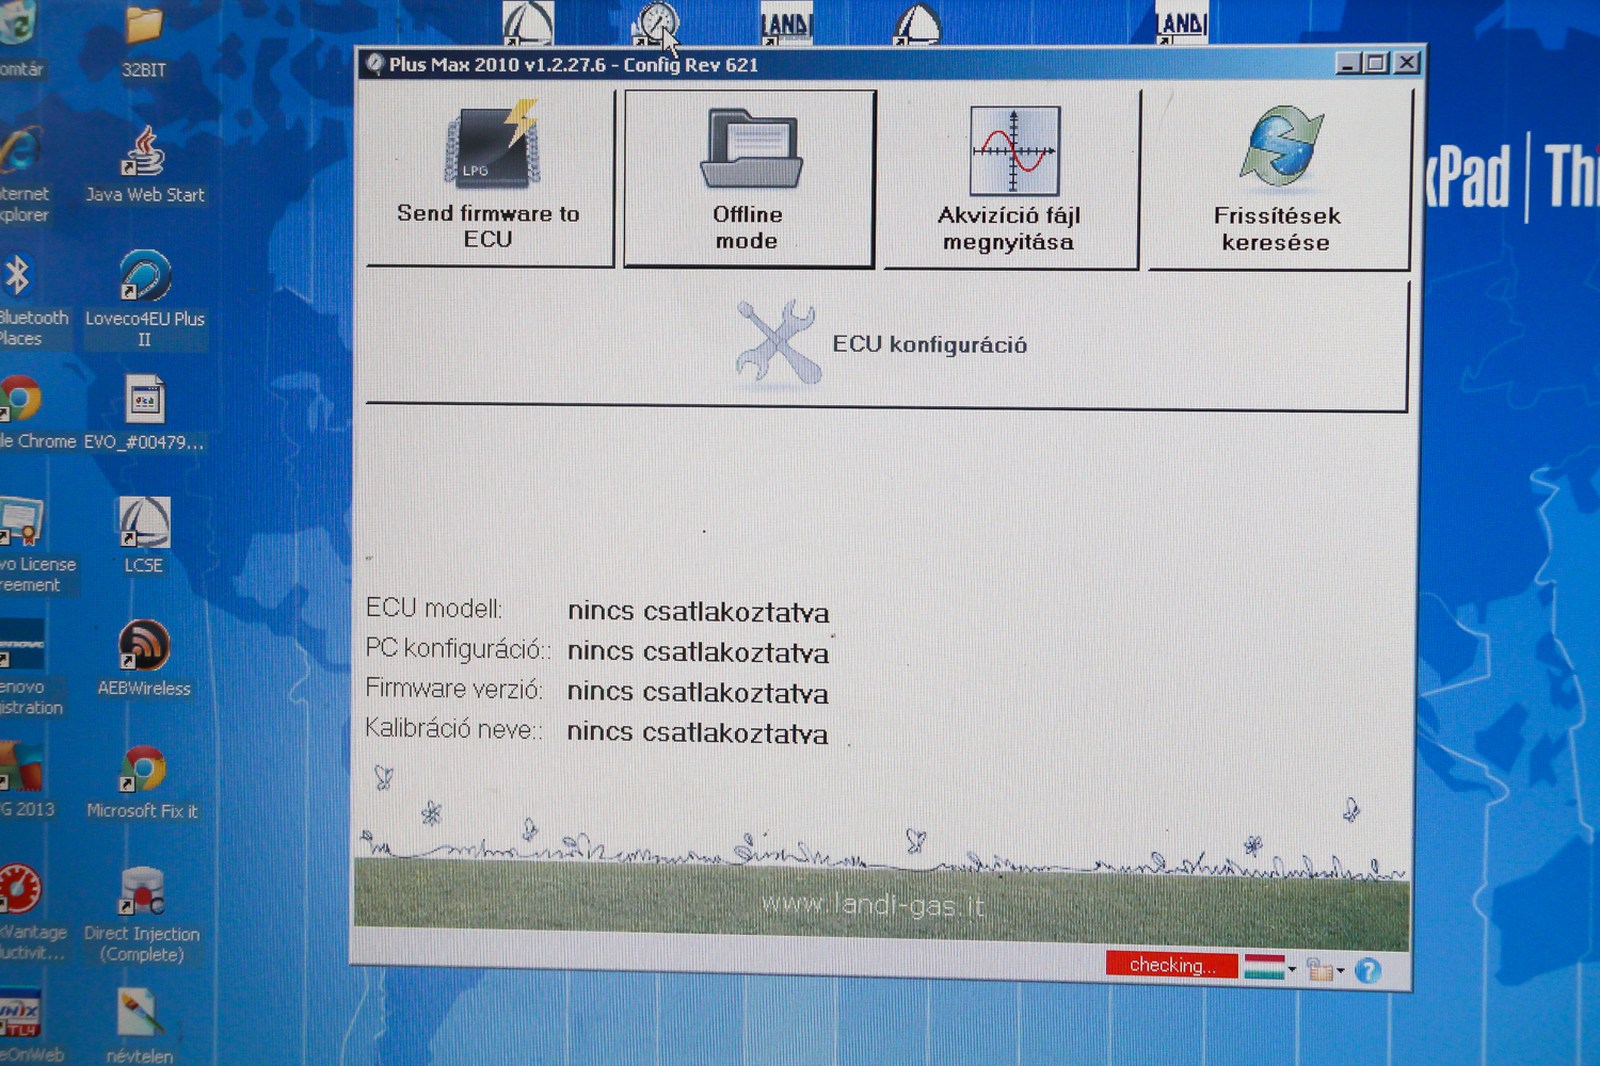Click Send firmware to ECU button
The image size is (1600, 1066).
tap(490, 178)
